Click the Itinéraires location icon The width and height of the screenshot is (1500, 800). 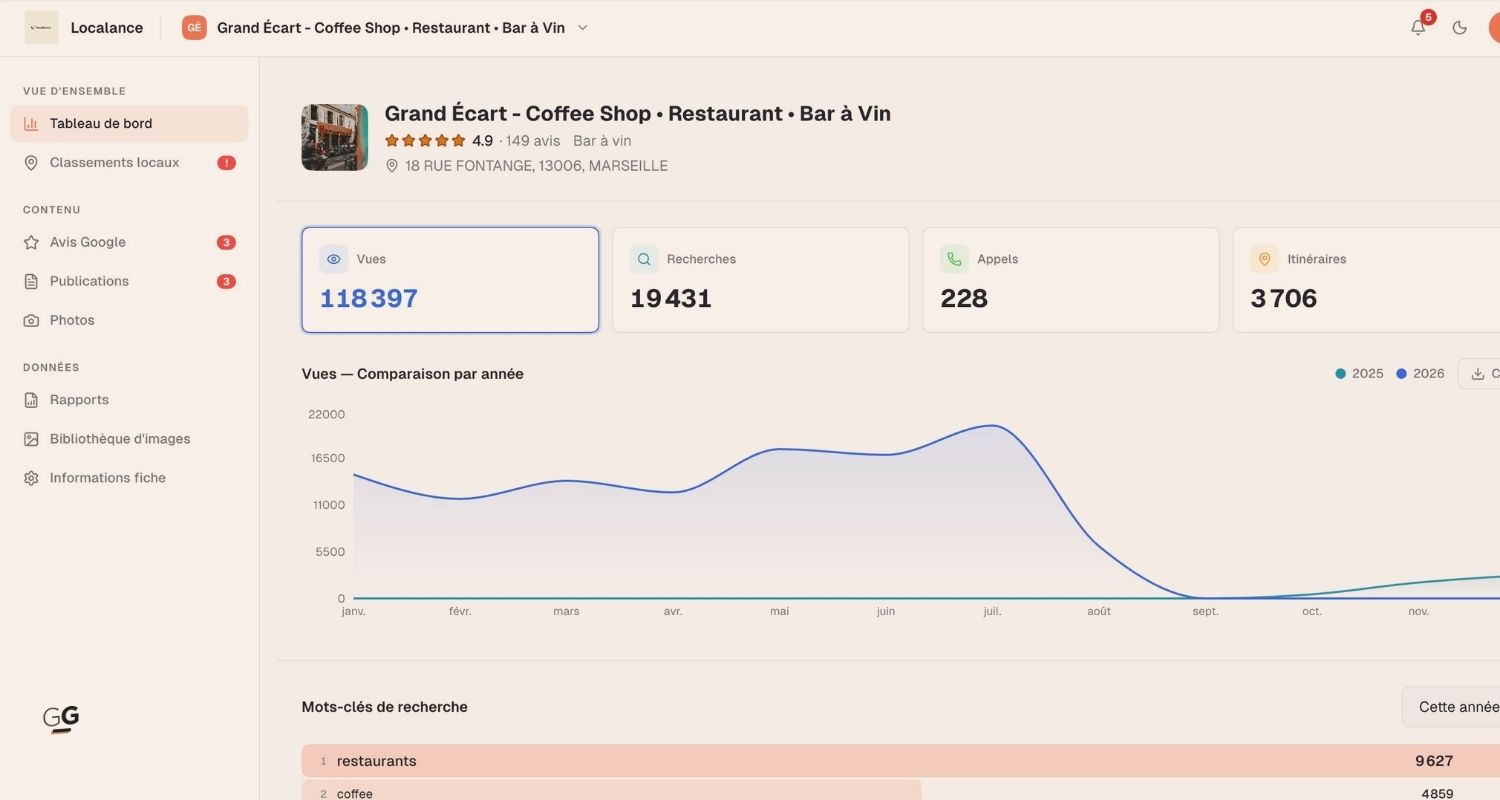pos(1264,259)
